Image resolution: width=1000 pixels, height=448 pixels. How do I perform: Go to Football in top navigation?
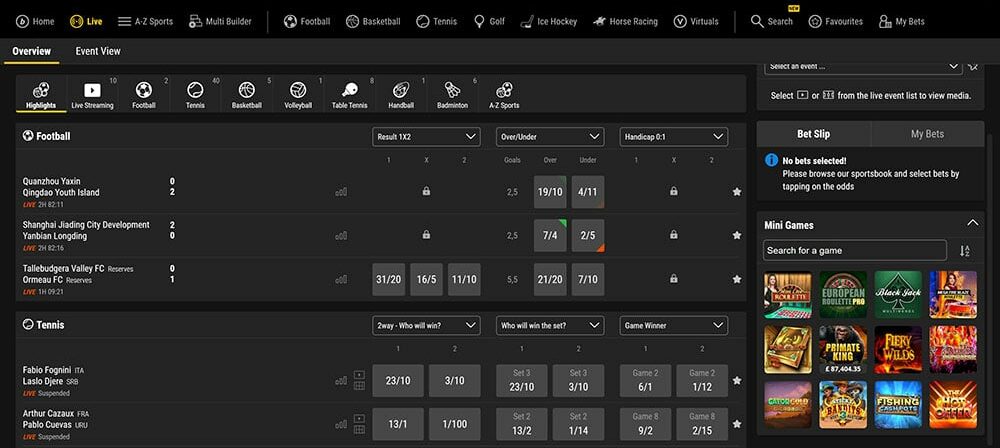(307, 21)
